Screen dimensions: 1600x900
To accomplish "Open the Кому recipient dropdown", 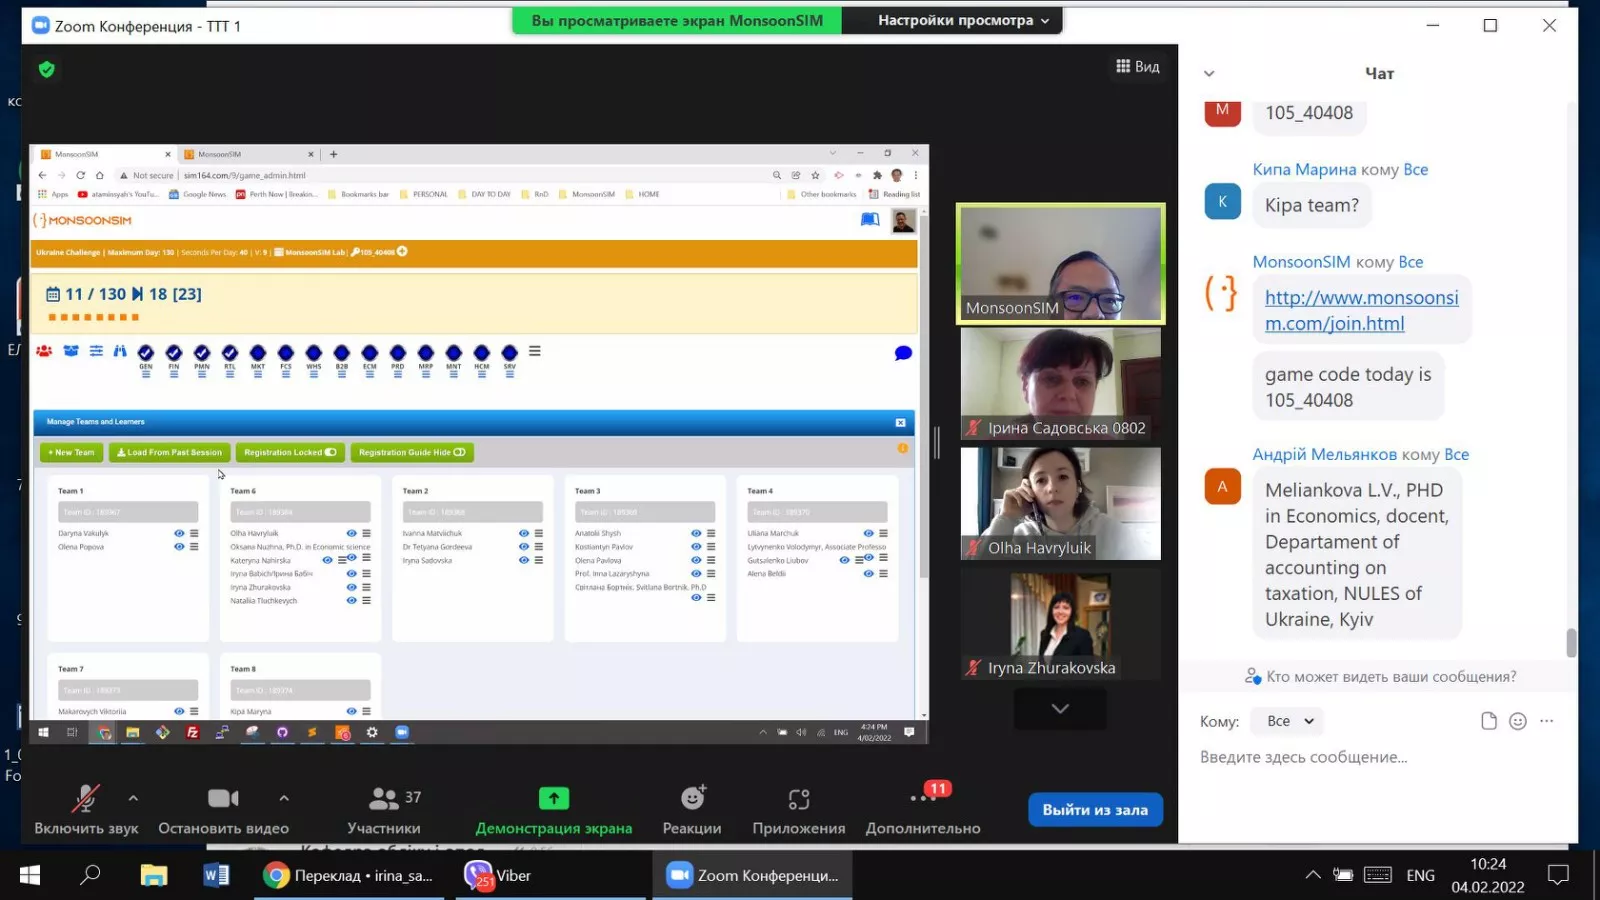I will click(x=1289, y=721).
